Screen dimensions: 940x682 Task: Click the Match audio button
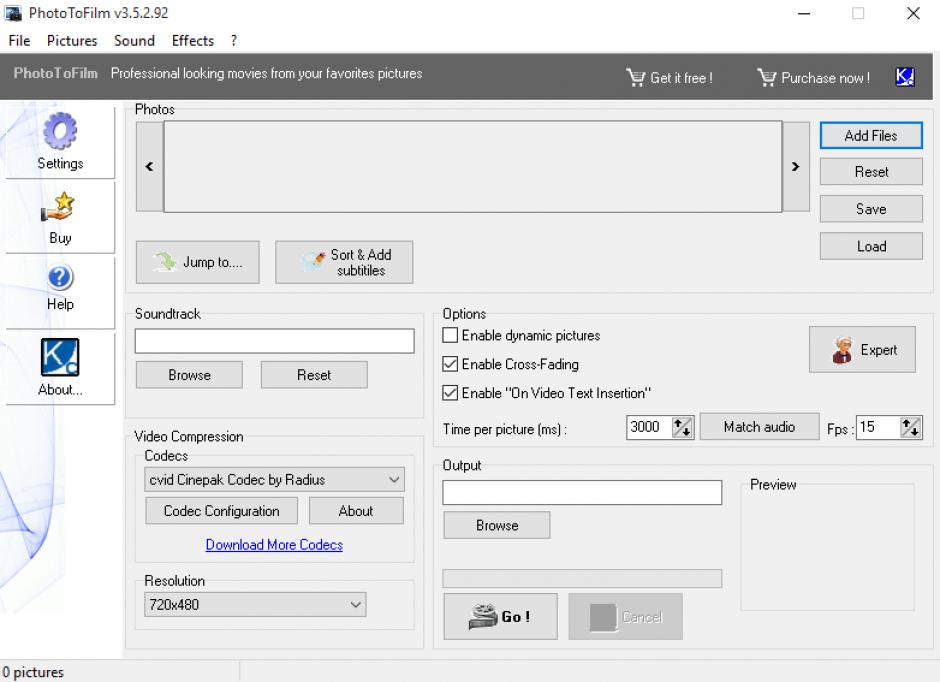[759, 427]
